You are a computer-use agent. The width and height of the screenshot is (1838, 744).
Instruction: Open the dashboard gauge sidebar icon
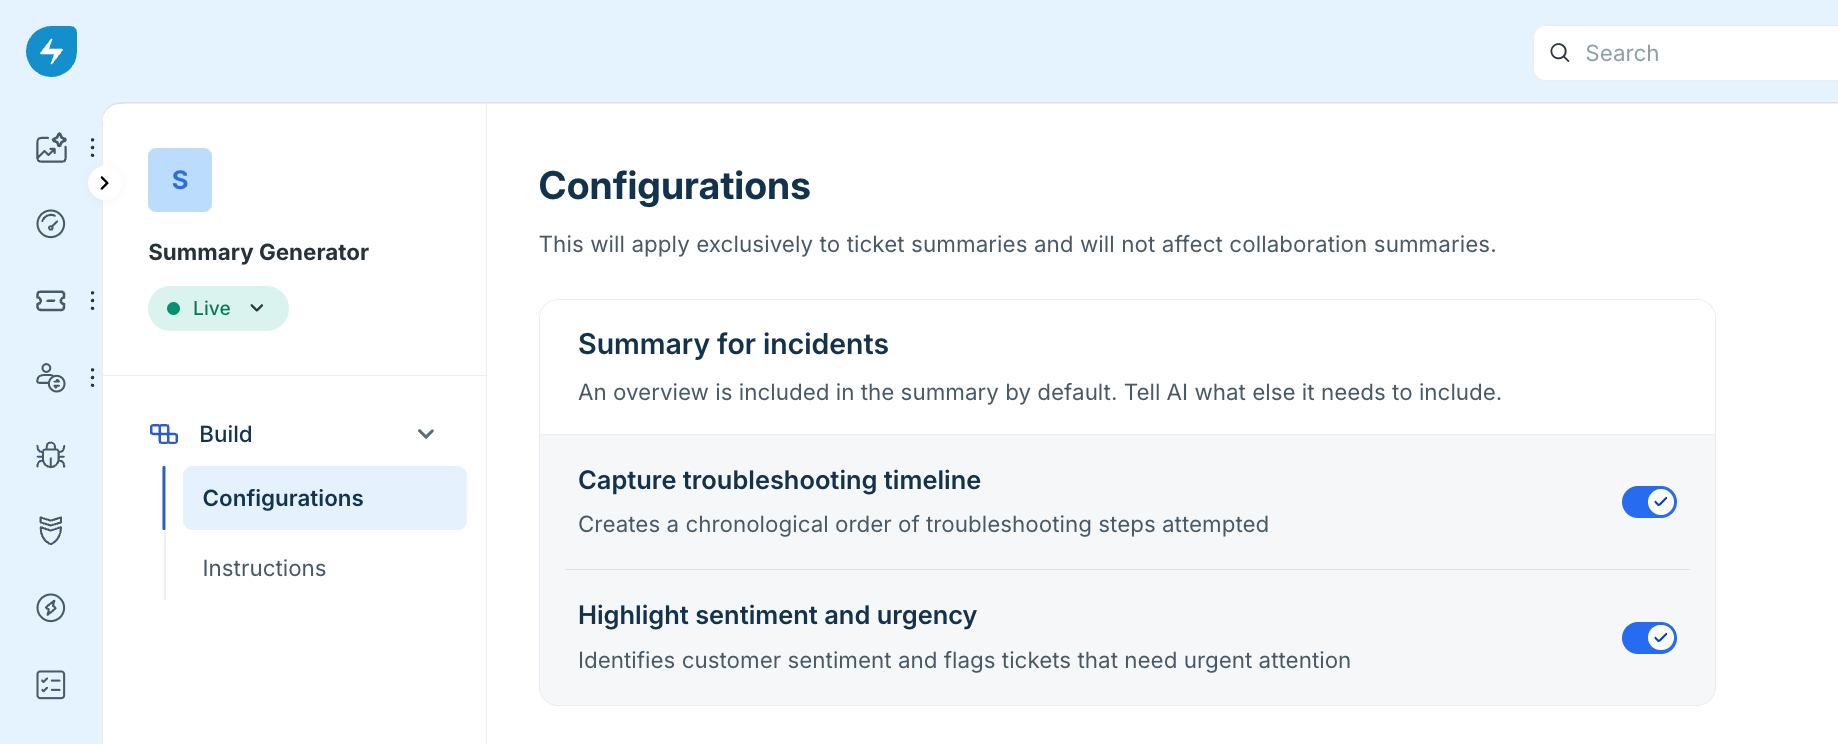pyautogui.click(x=51, y=224)
